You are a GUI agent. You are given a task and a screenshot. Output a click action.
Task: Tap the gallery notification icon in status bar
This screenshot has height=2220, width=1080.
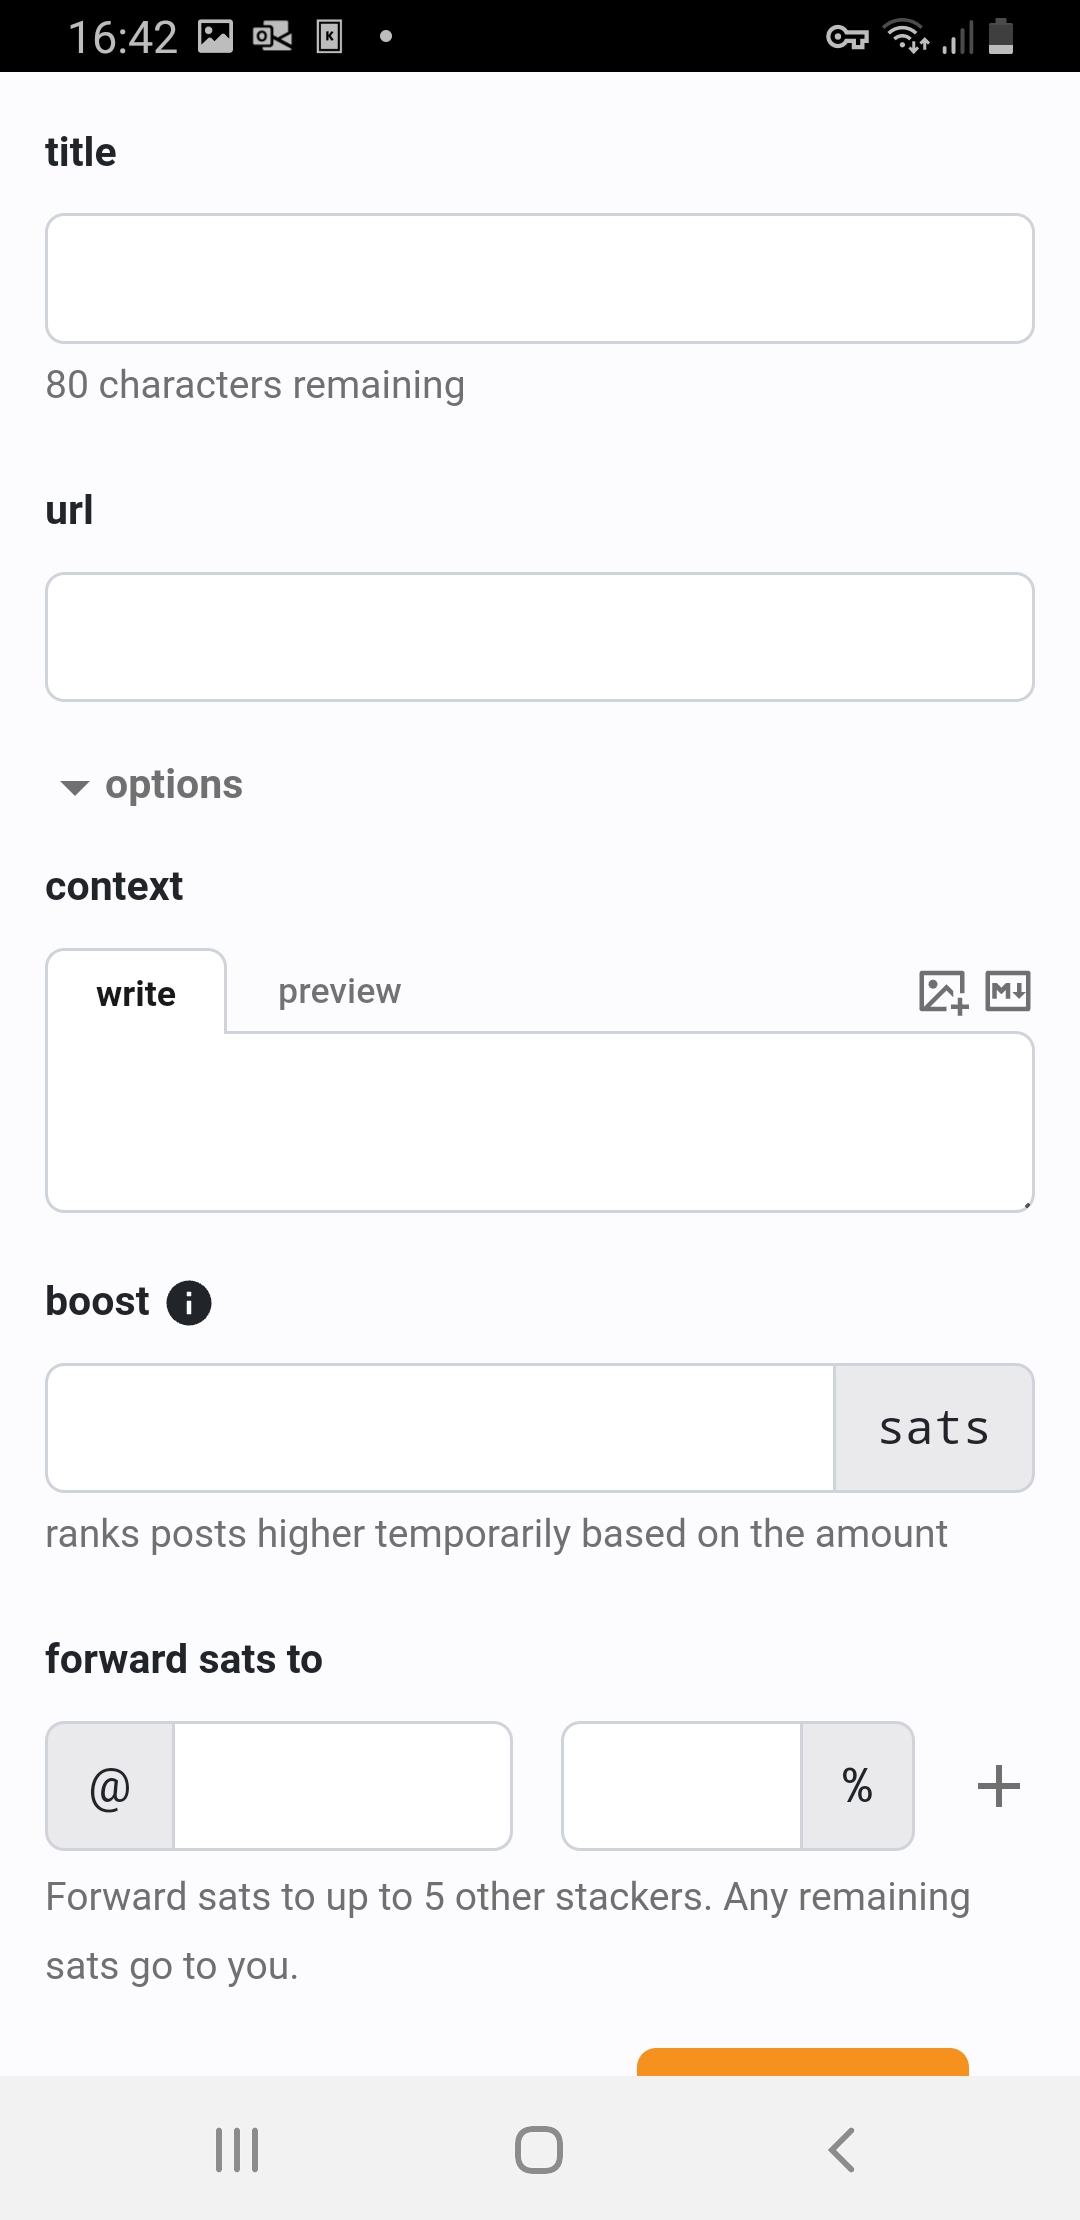(215, 37)
